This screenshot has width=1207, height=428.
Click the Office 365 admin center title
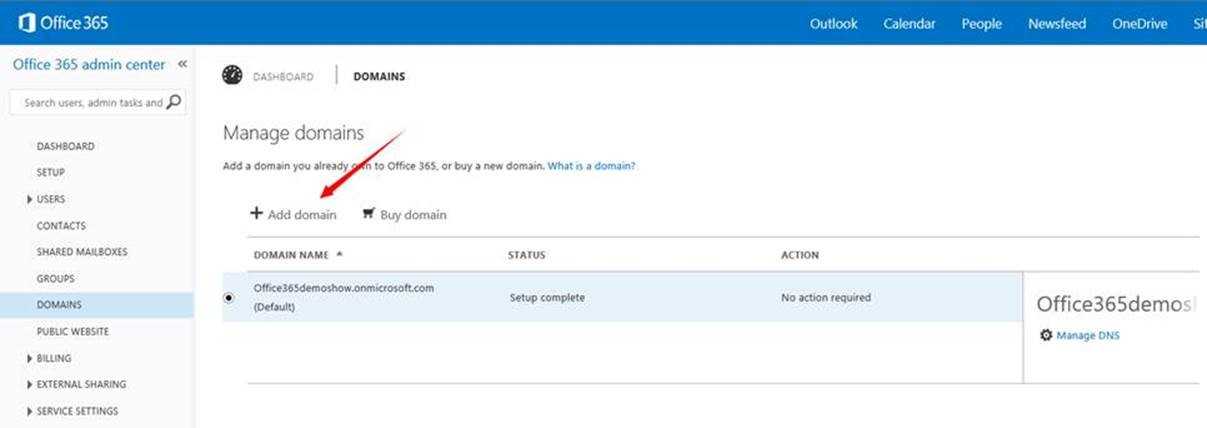[x=89, y=64]
